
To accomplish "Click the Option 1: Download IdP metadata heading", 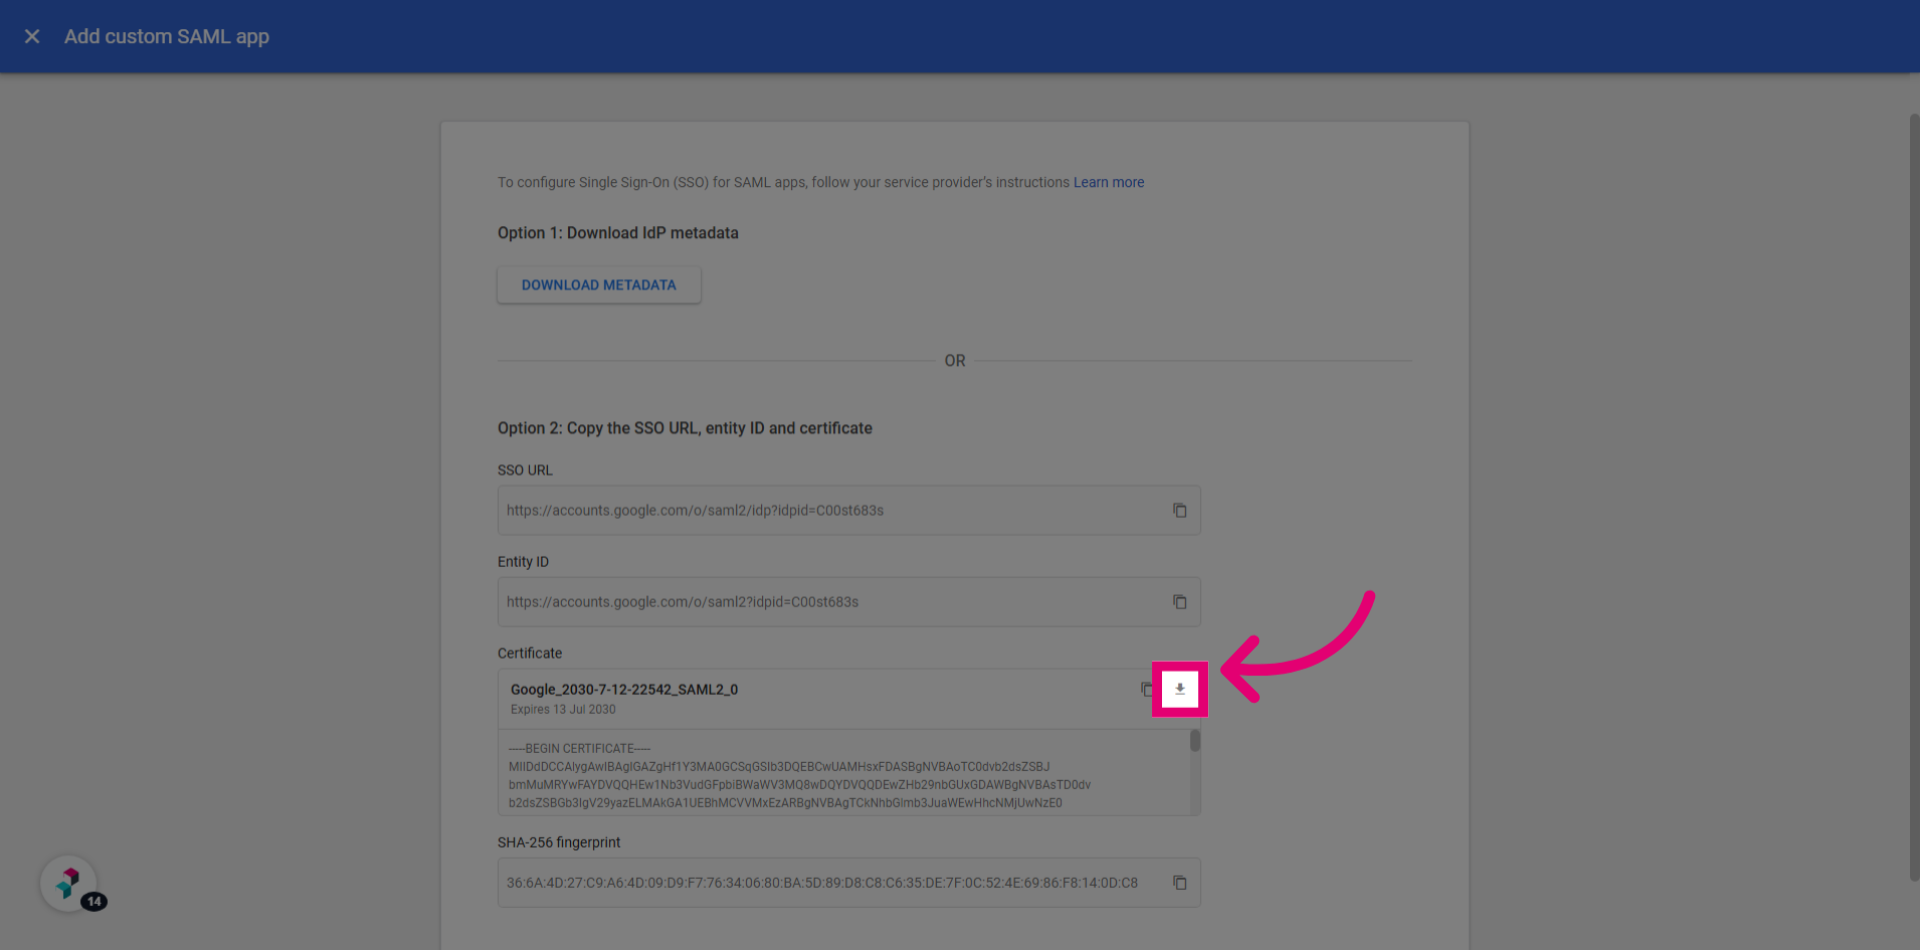I will click(618, 233).
